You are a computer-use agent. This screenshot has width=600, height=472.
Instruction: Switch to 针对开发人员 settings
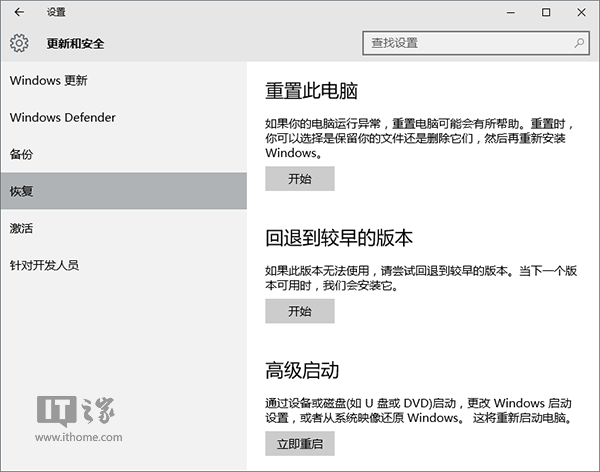(x=44, y=265)
